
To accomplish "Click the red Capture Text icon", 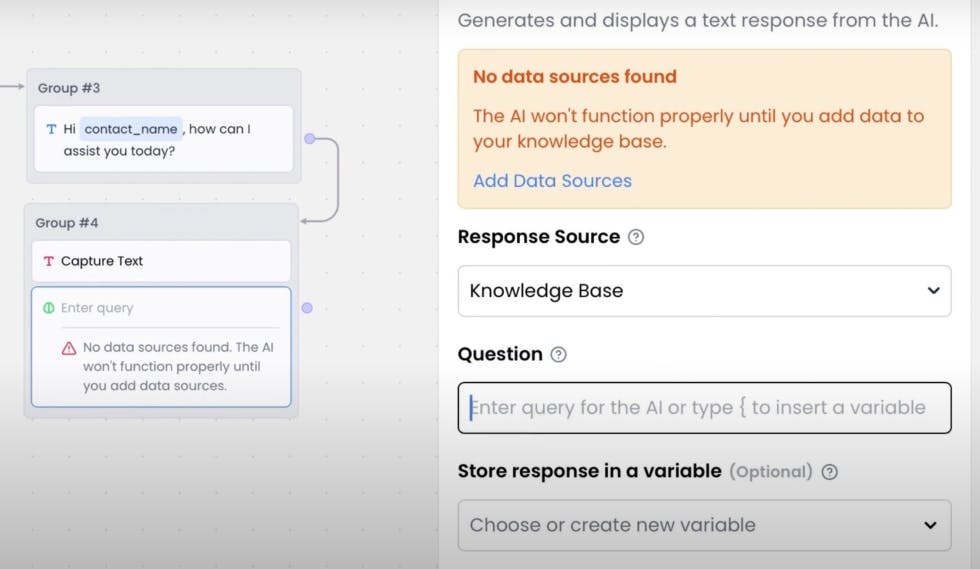I will [48, 261].
